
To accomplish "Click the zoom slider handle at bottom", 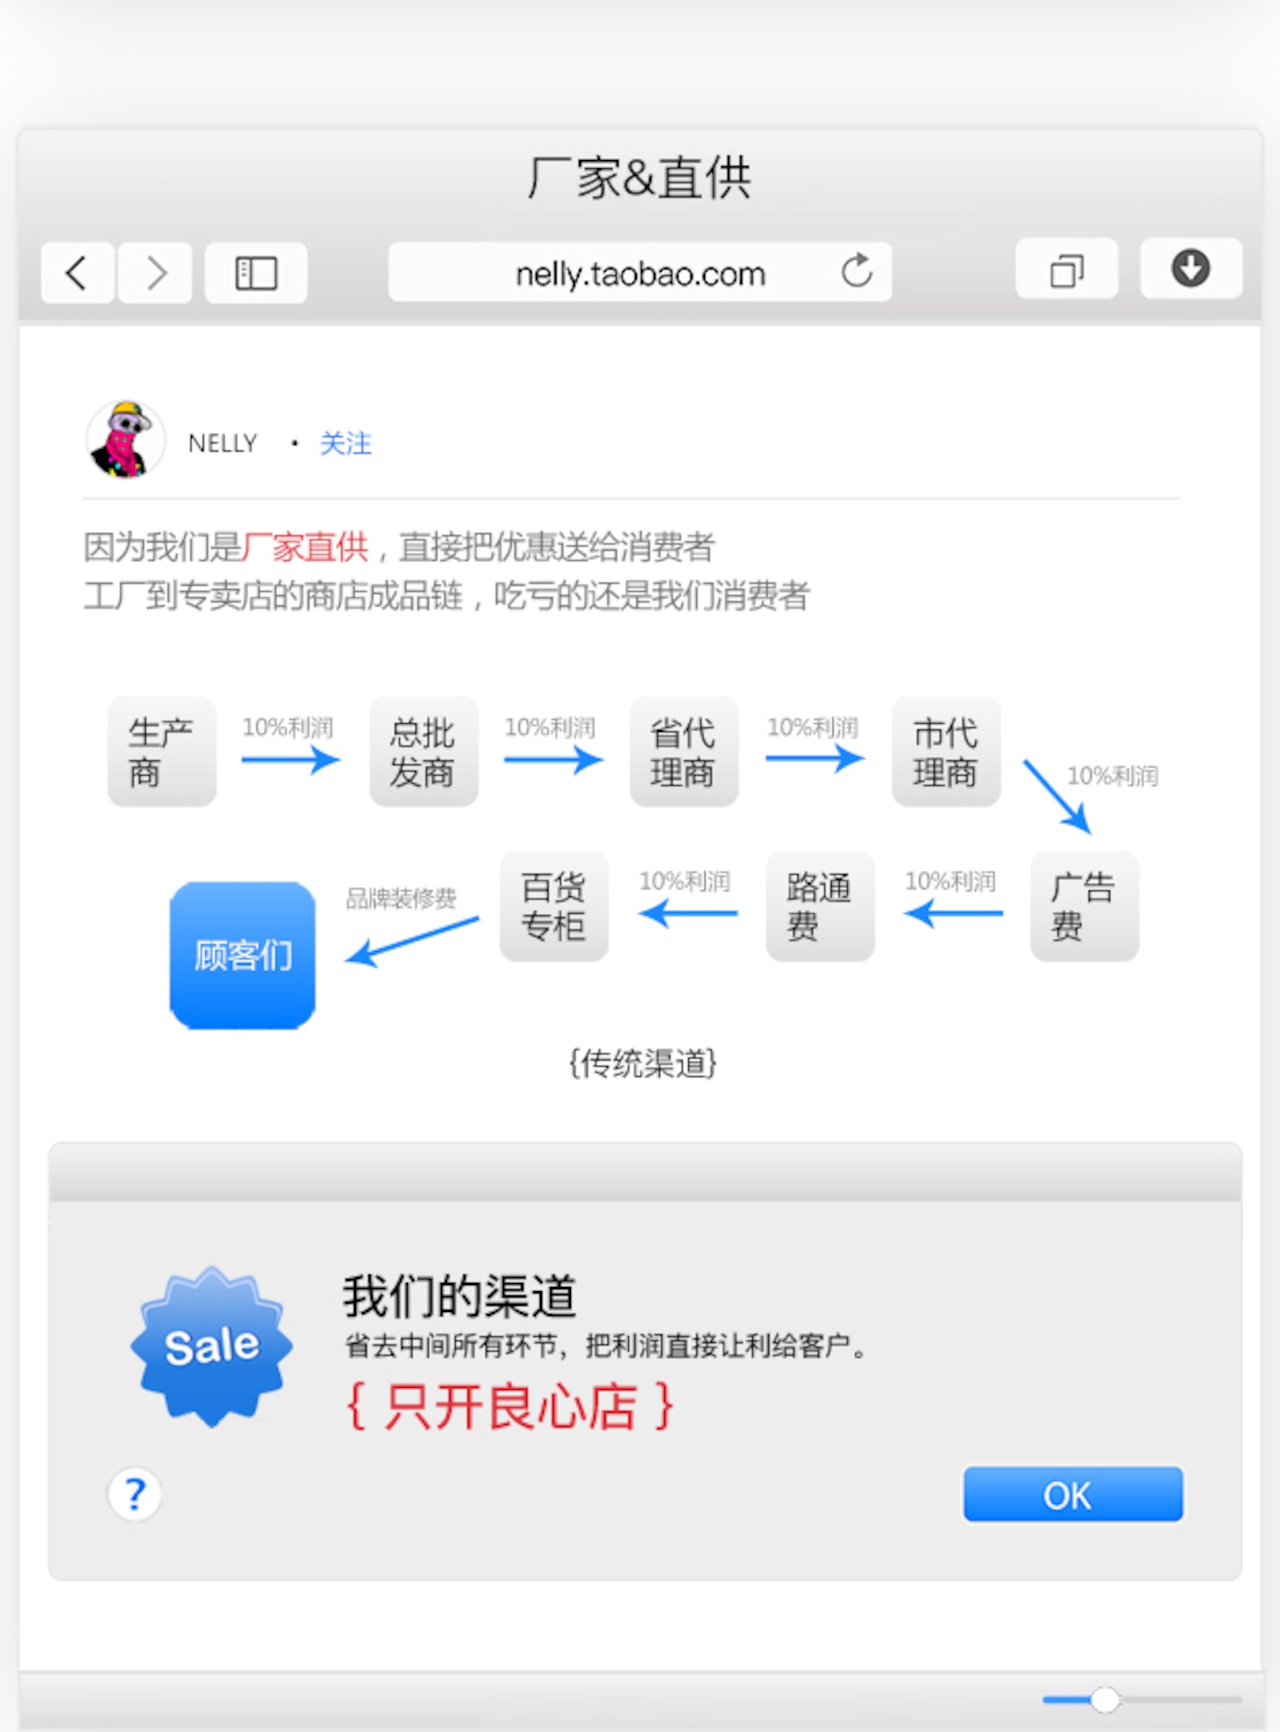I will click(x=1105, y=1699).
